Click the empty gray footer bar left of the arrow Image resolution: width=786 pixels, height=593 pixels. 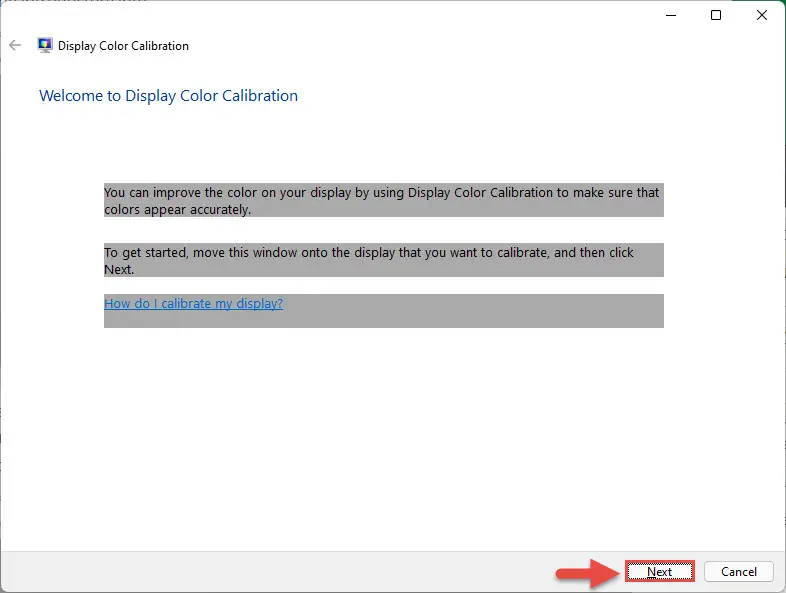[276, 572]
